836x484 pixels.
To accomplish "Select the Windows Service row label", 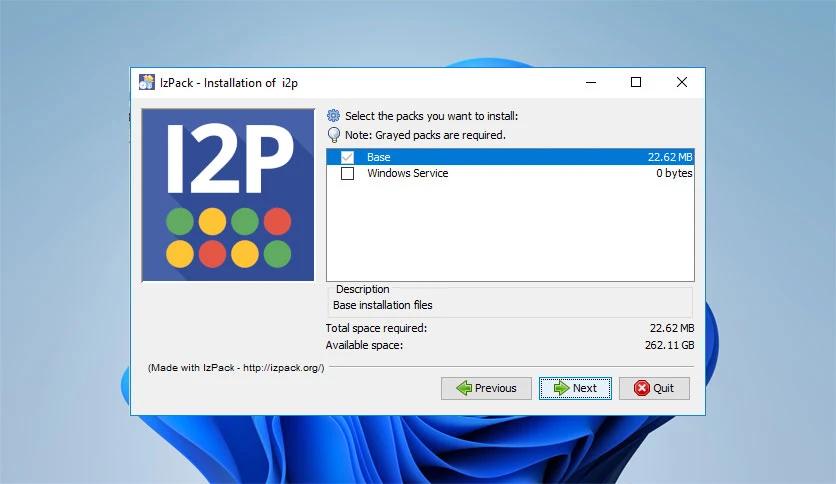I will (x=408, y=173).
